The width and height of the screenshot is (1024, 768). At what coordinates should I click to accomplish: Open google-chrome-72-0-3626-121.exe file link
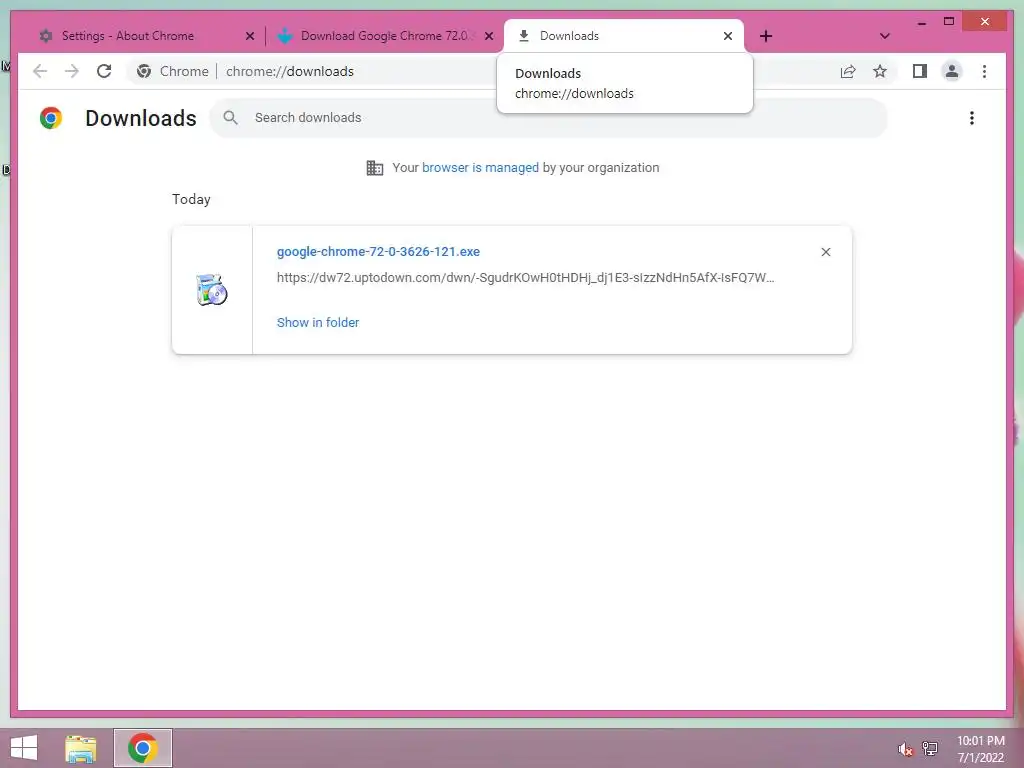(378, 251)
